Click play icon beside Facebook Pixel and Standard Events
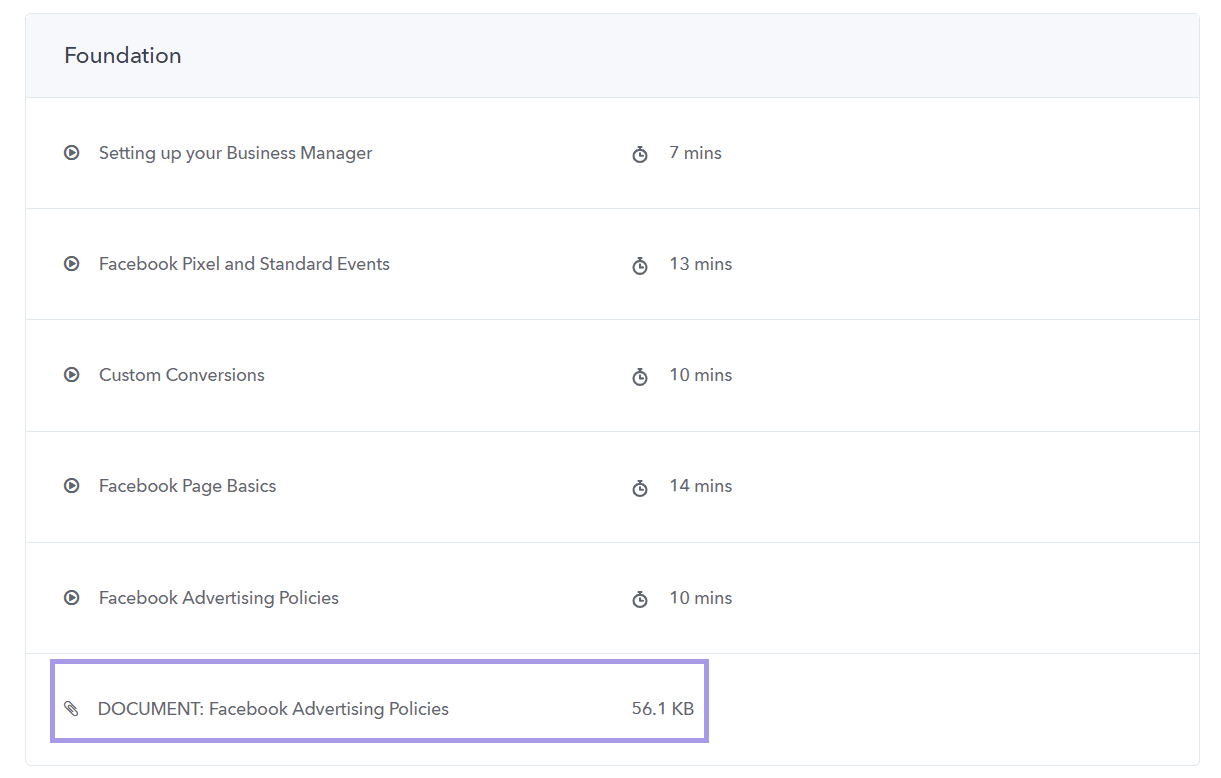Screen dimensions: 1221x778 [x=71, y=264]
